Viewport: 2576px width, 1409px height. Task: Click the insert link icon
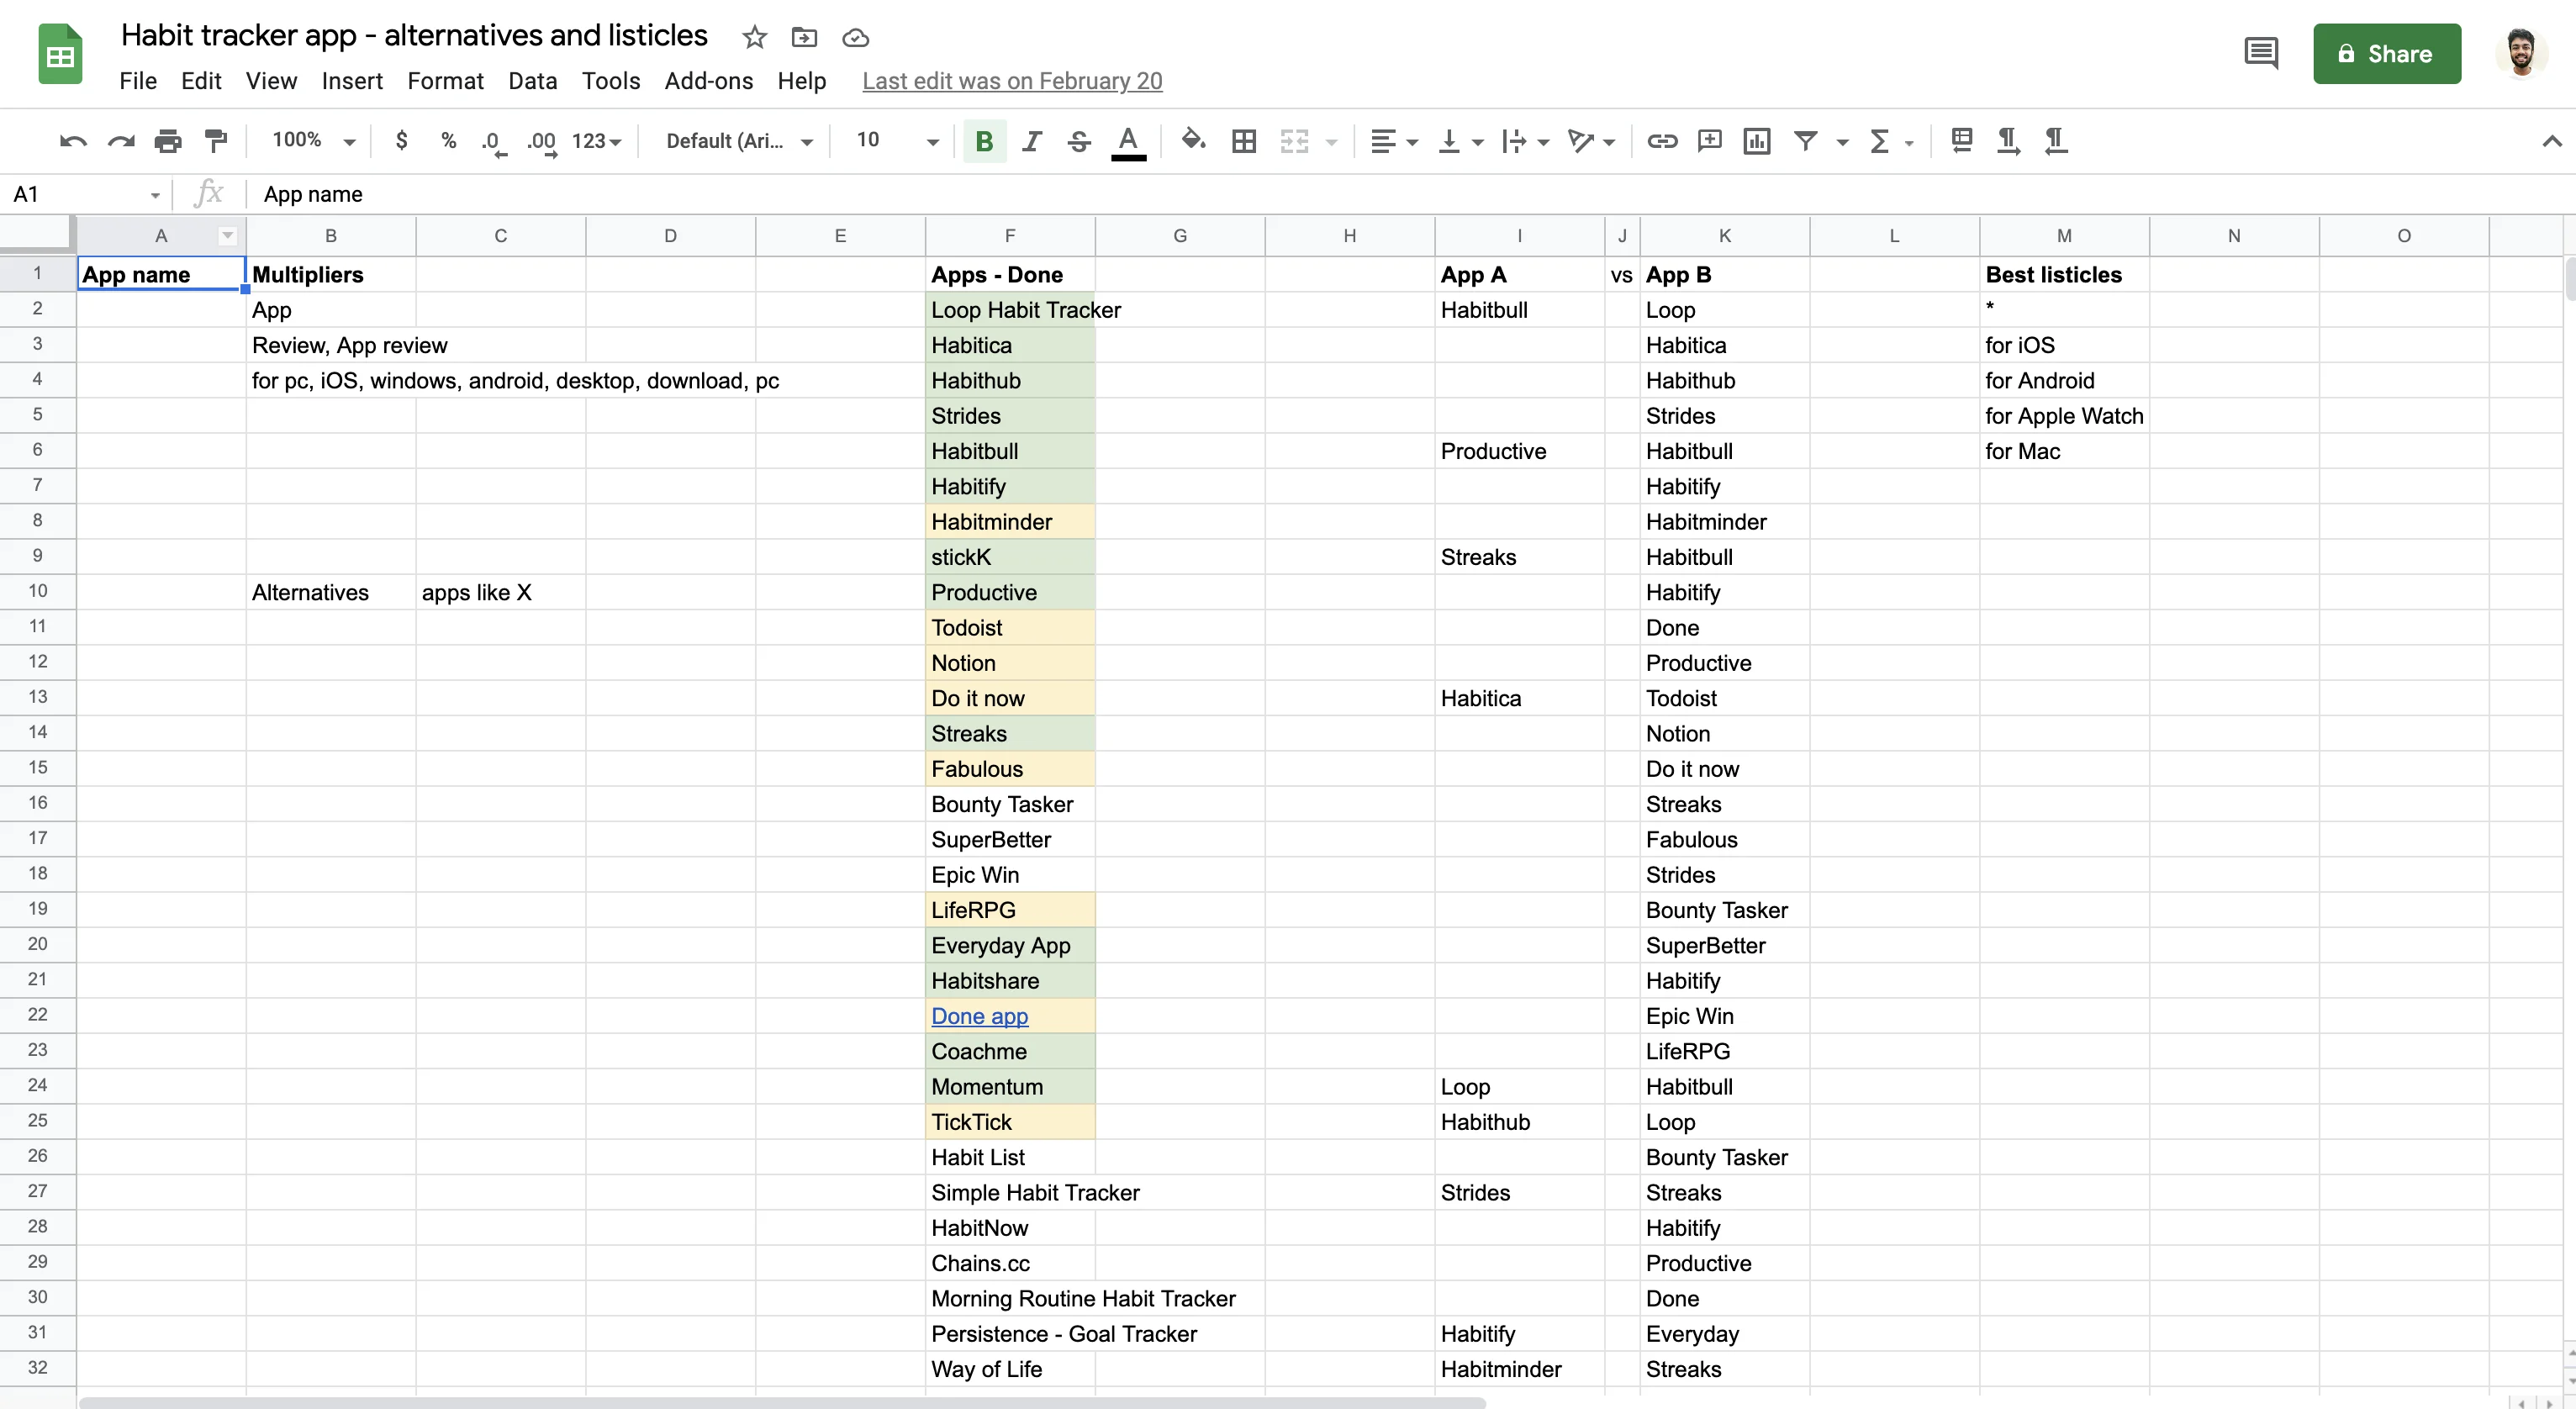pyautogui.click(x=1662, y=141)
